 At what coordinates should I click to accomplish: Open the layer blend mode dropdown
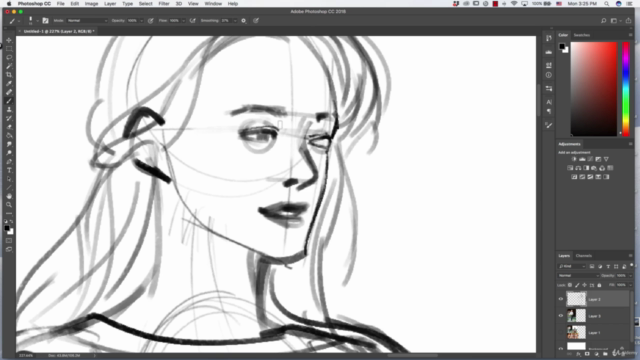pyautogui.click(x=578, y=276)
